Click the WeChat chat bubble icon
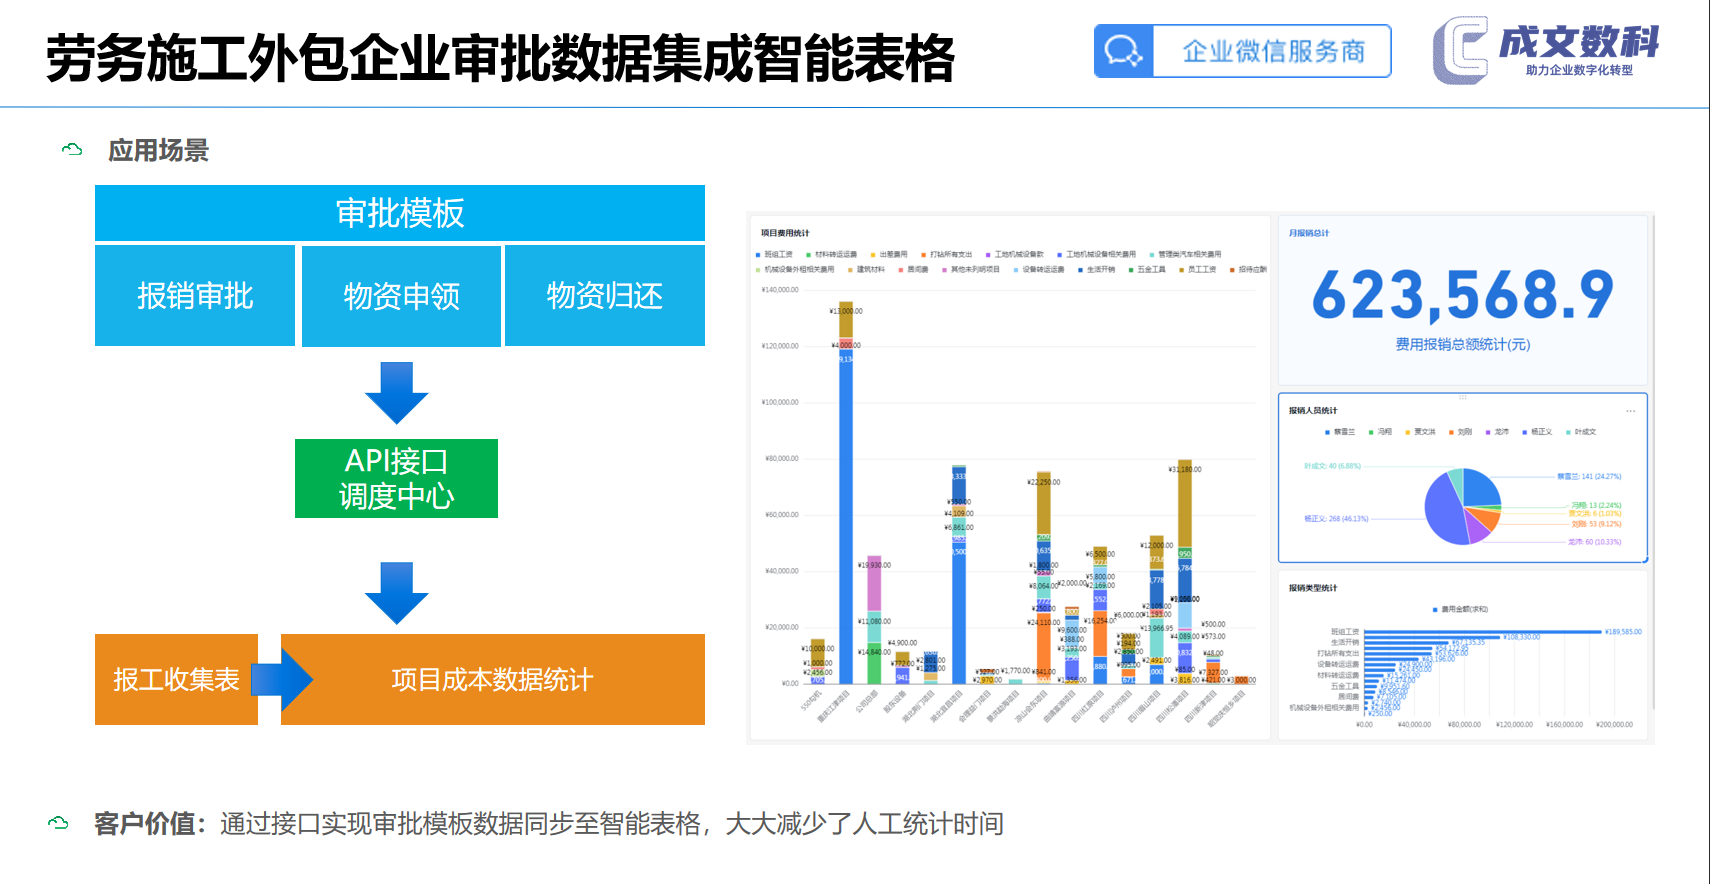 point(1124,51)
